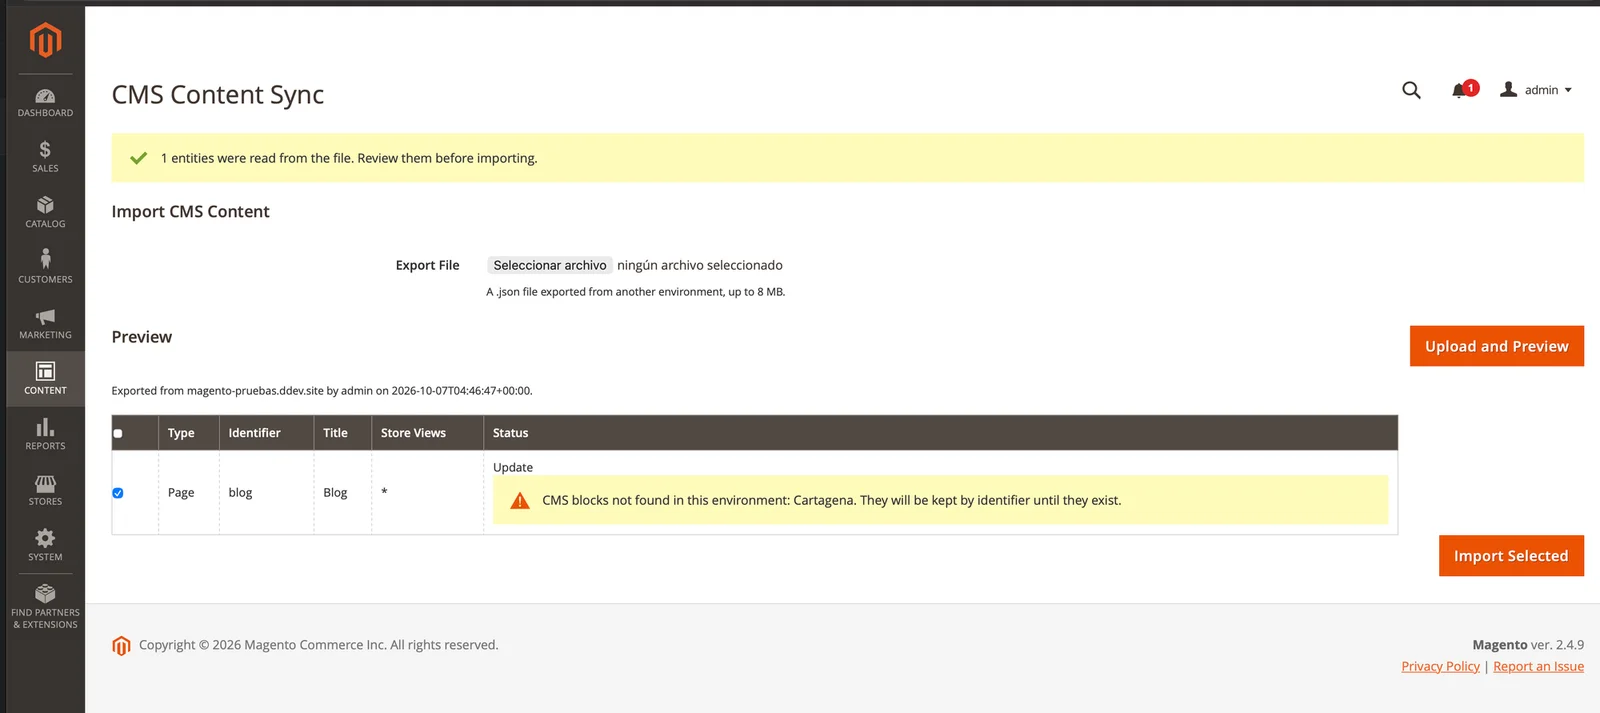Image resolution: width=1600 pixels, height=713 pixels.
Task: Open the admin account dropdown
Action: click(x=1536, y=90)
